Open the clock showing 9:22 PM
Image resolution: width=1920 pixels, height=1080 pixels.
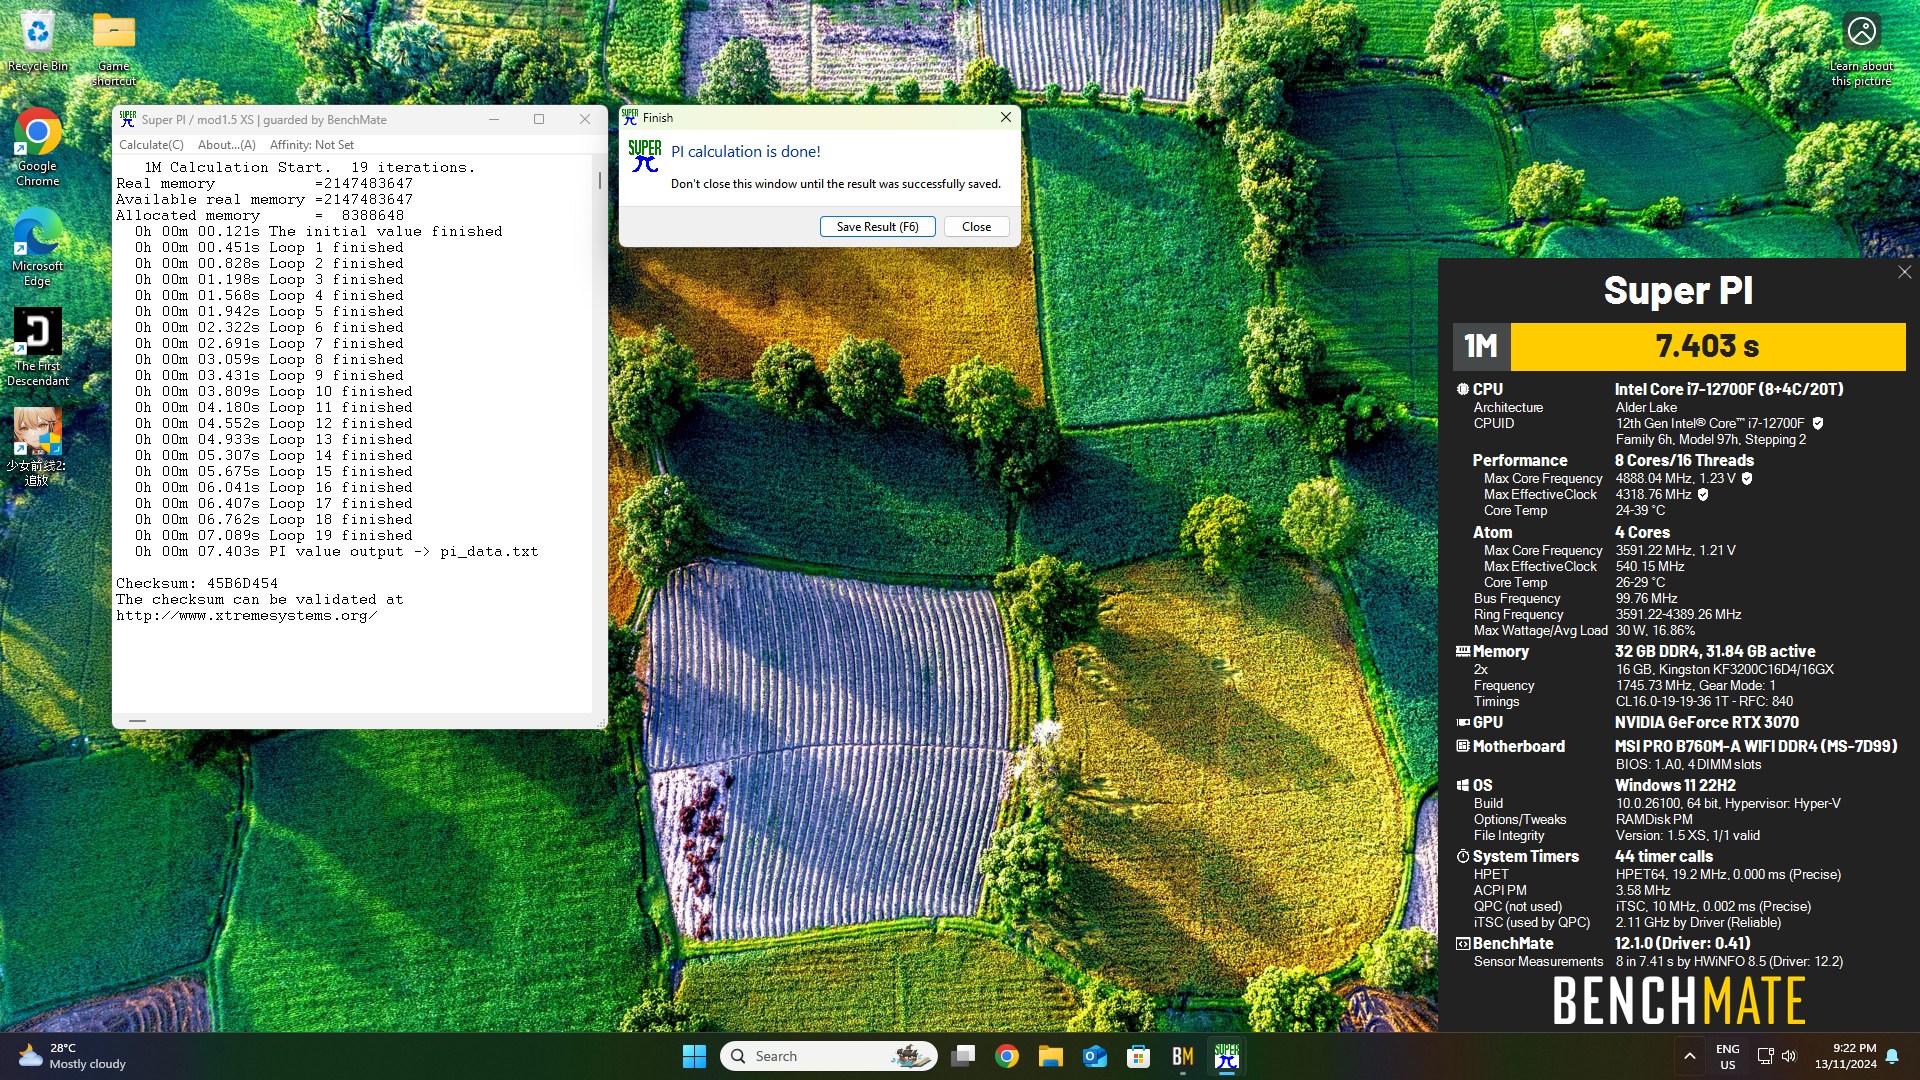1846,1056
